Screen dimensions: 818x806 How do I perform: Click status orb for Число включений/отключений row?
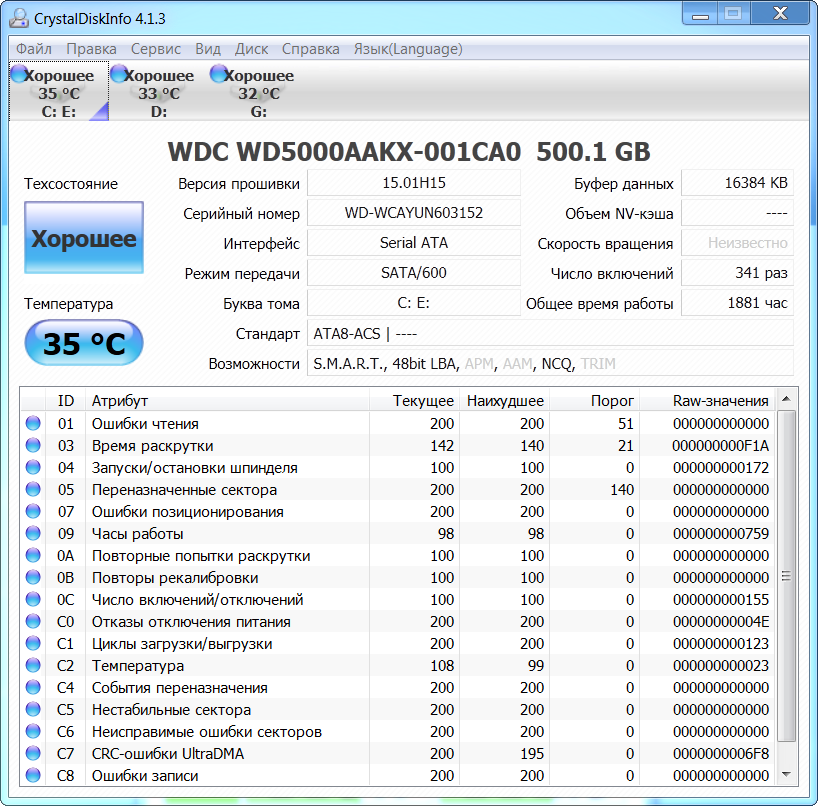click(33, 599)
